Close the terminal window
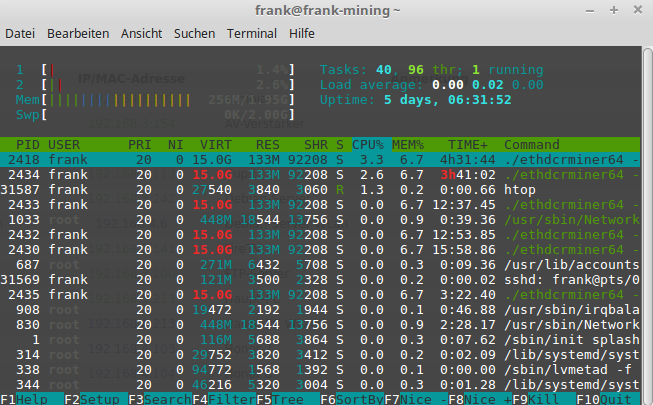The image size is (653, 405). 638,10
